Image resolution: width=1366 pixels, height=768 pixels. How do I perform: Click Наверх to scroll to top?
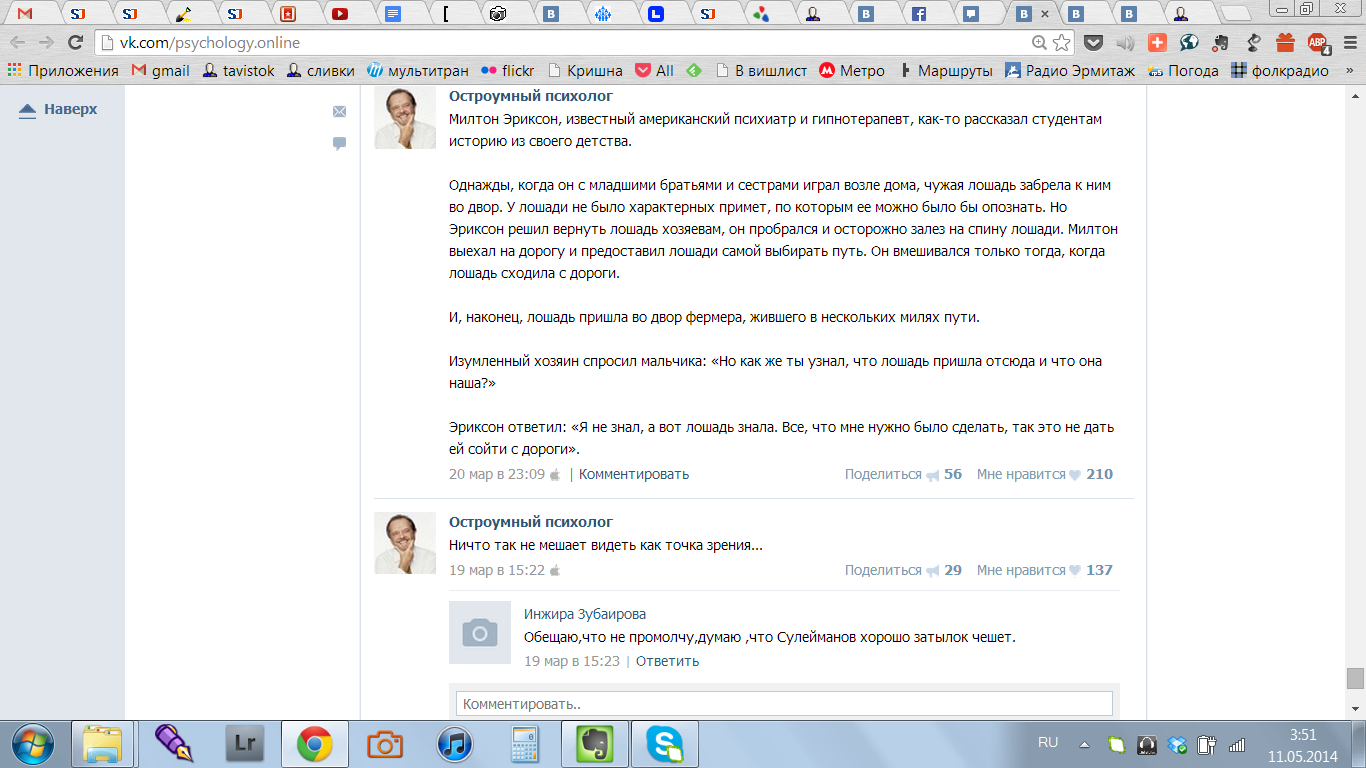point(59,109)
